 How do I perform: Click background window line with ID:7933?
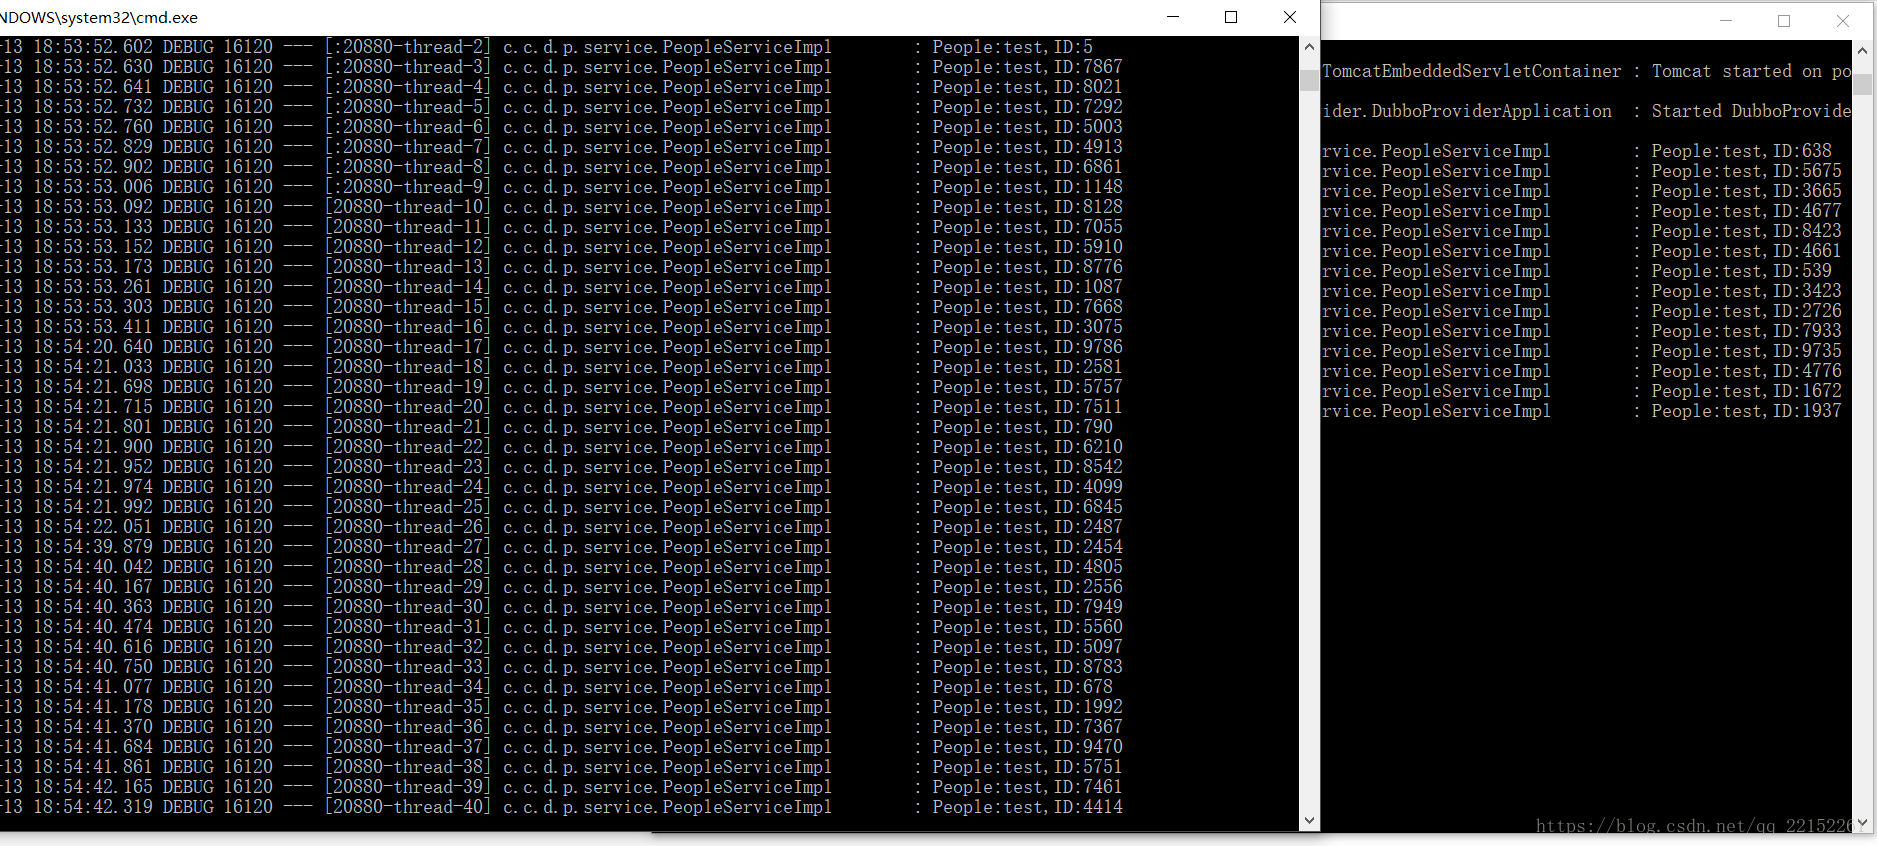pyautogui.click(x=1582, y=331)
